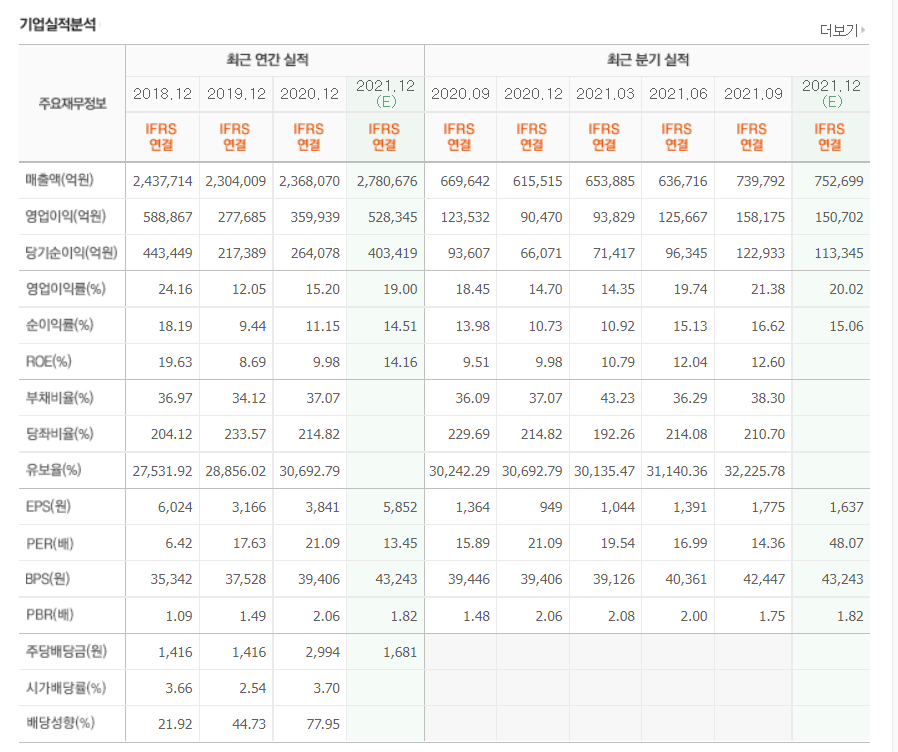Click the operating profit 158,175

coord(760,218)
